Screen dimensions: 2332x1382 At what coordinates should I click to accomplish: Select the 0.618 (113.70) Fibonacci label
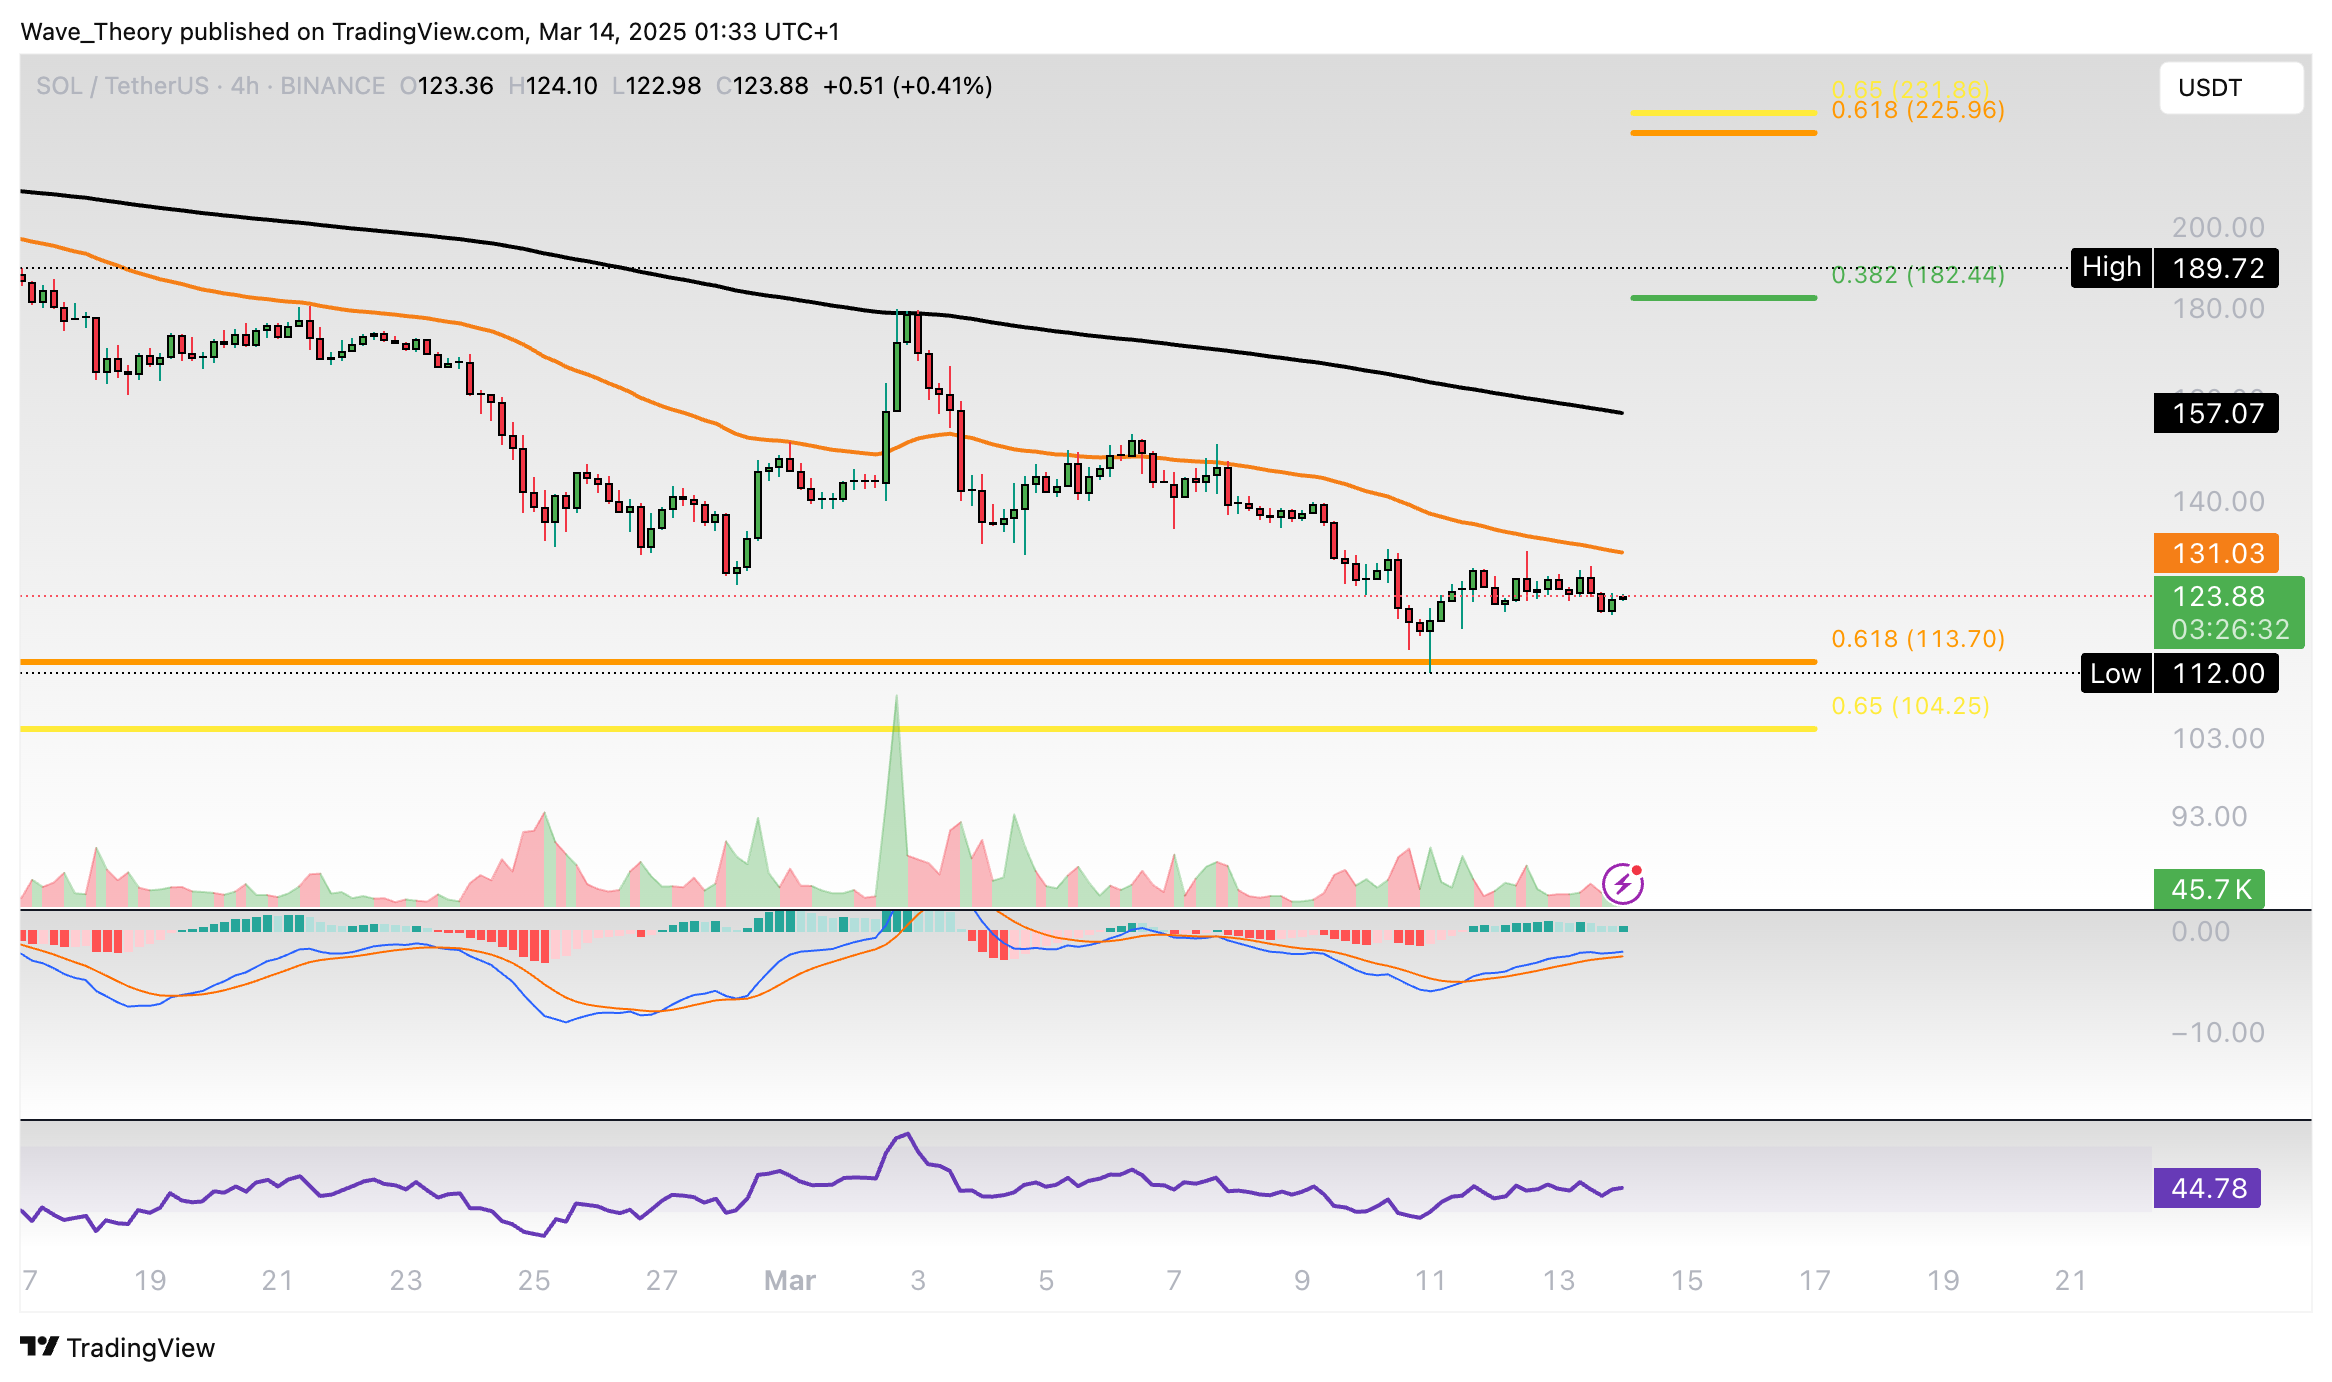[1917, 638]
